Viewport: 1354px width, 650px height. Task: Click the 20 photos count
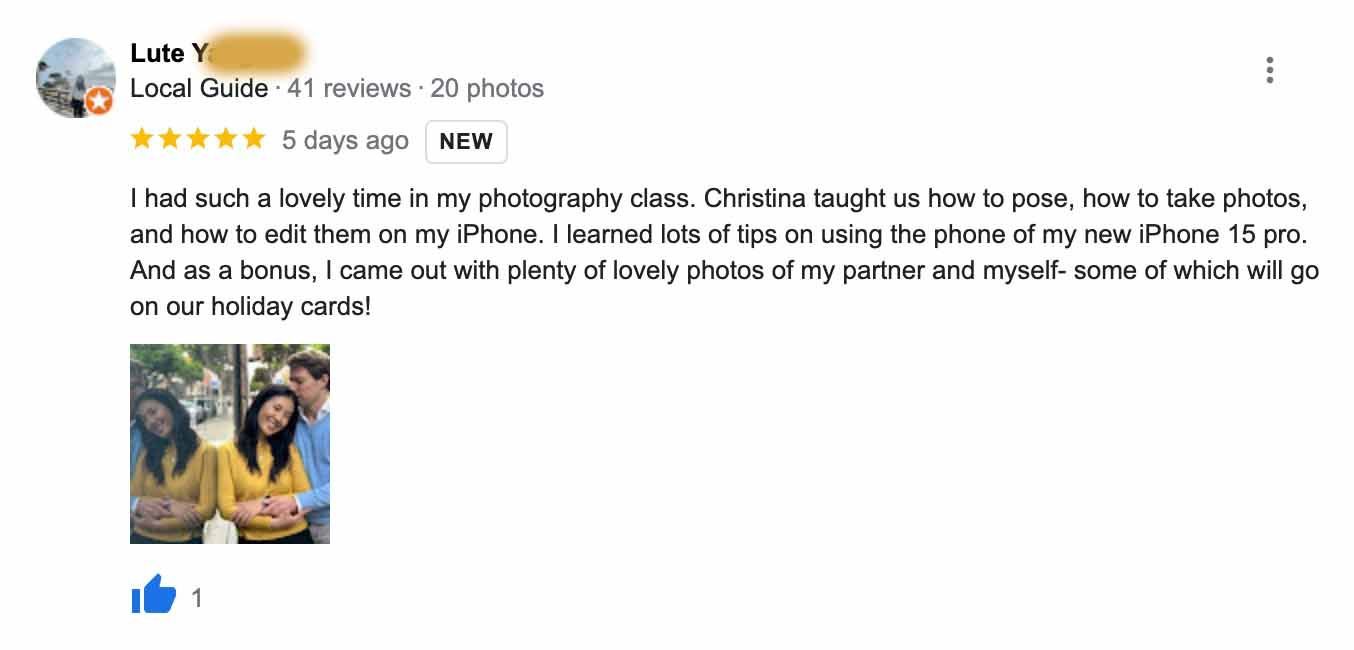coord(487,89)
